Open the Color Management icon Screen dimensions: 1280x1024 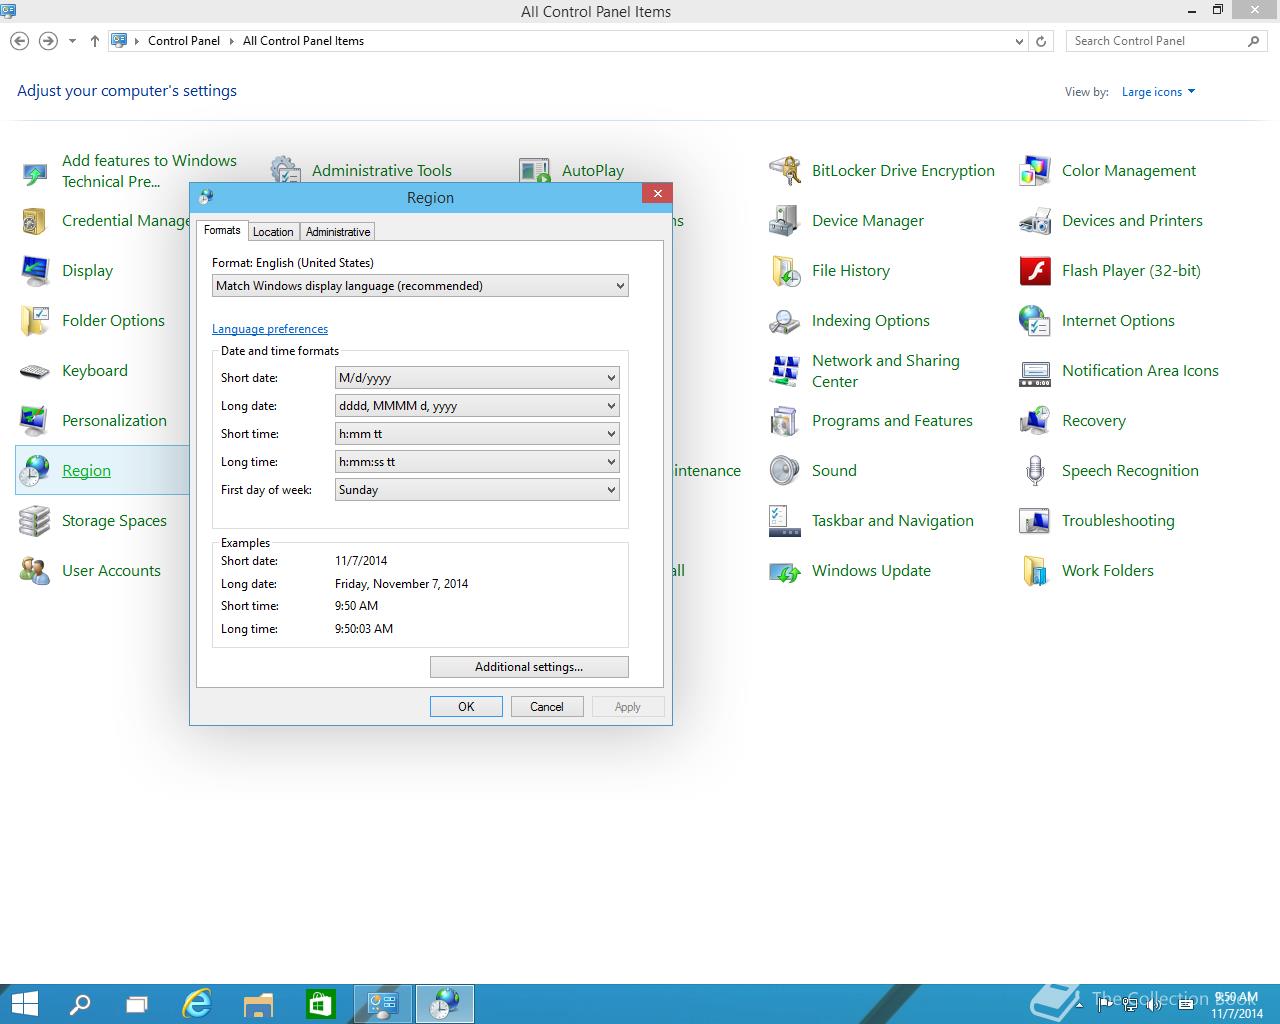pos(1035,171)
